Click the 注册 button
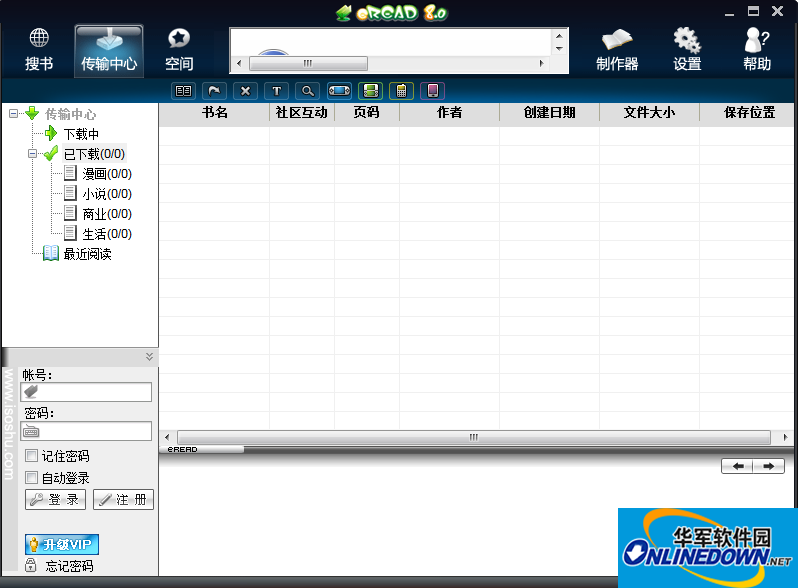This screenshot has width=798, height=588. [x=123, y=500]
